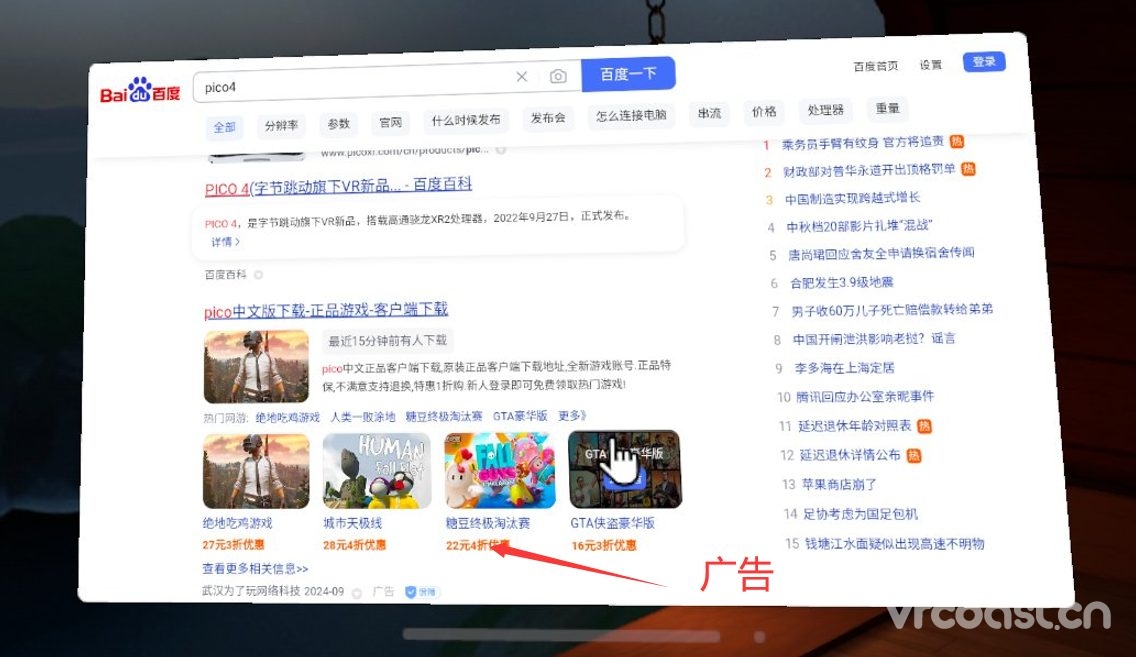Click the 百度一下 search button
The image size is (1136, 657).
coord(628,74)
